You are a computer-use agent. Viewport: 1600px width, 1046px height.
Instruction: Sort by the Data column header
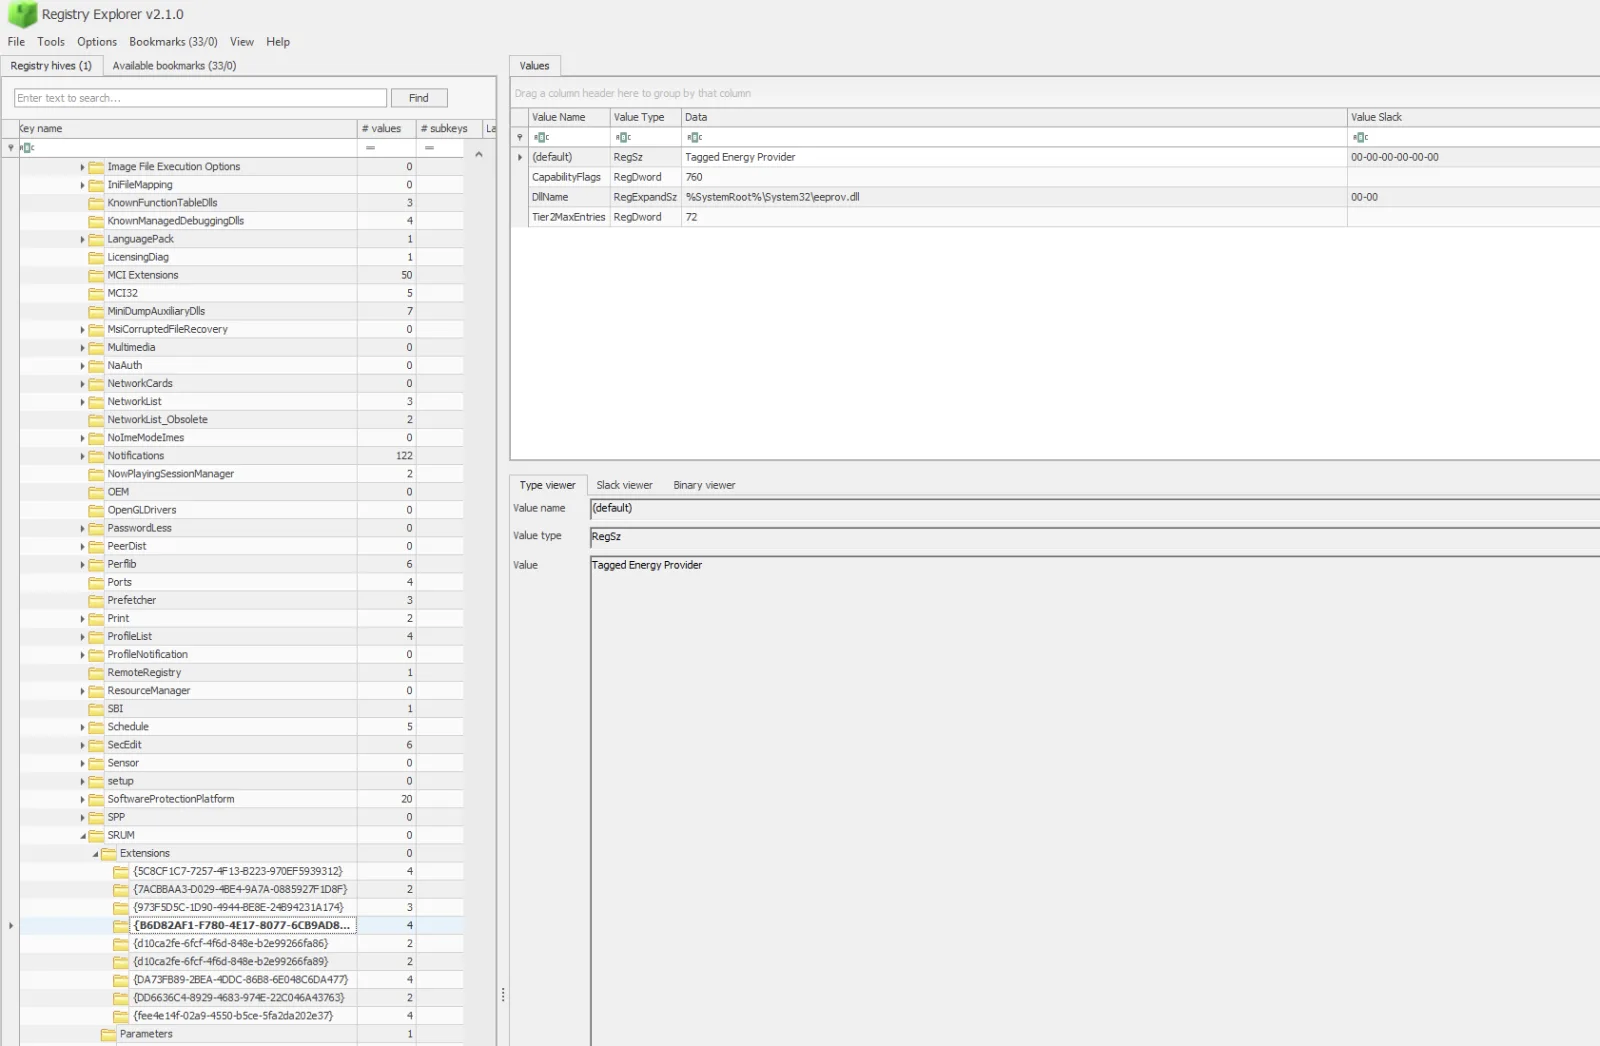click(x=1014, y=117)
